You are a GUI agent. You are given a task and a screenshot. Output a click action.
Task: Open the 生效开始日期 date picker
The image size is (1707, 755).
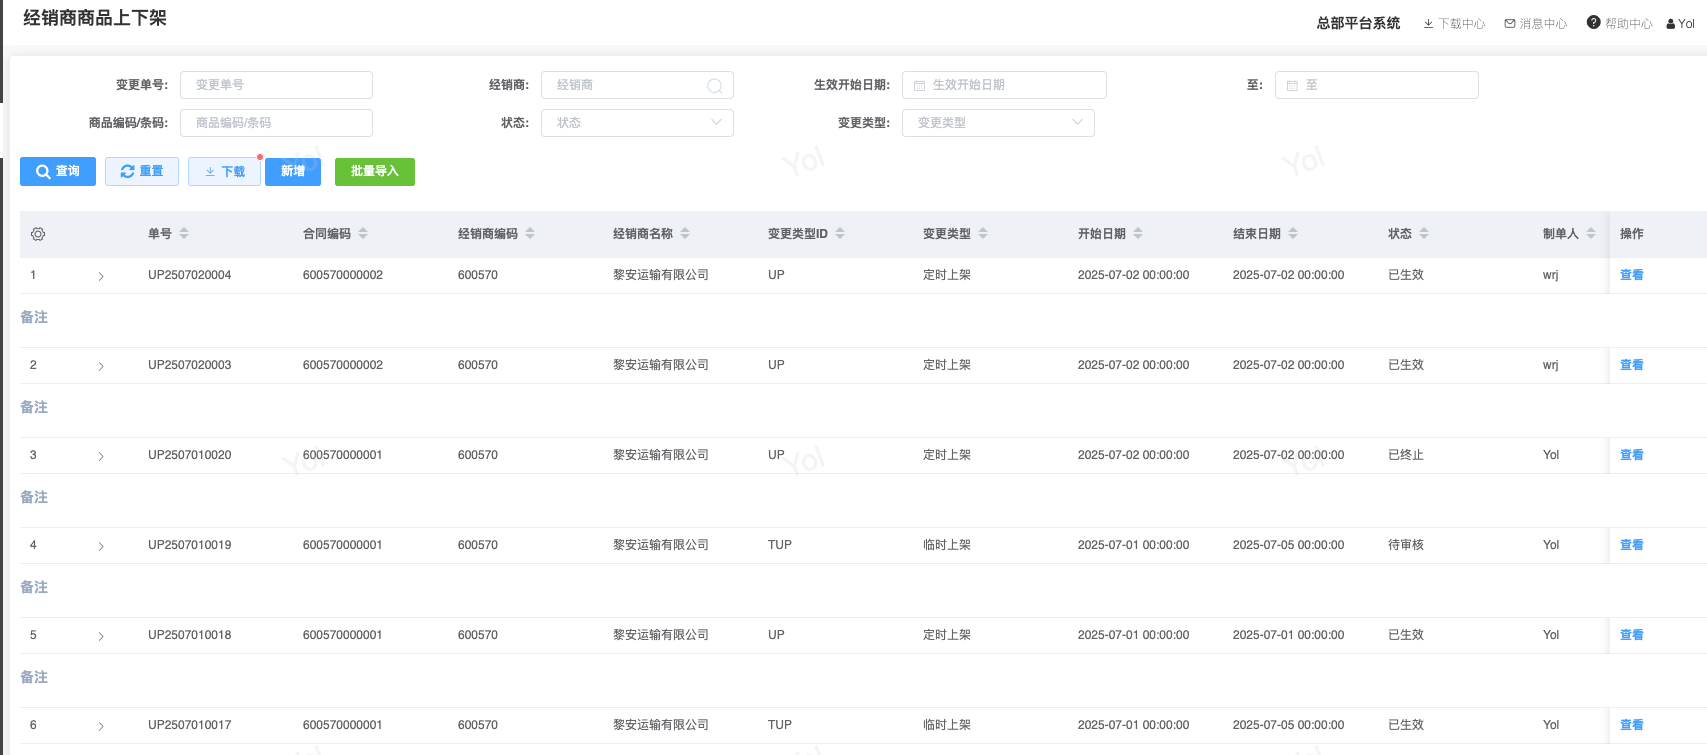1004,85
